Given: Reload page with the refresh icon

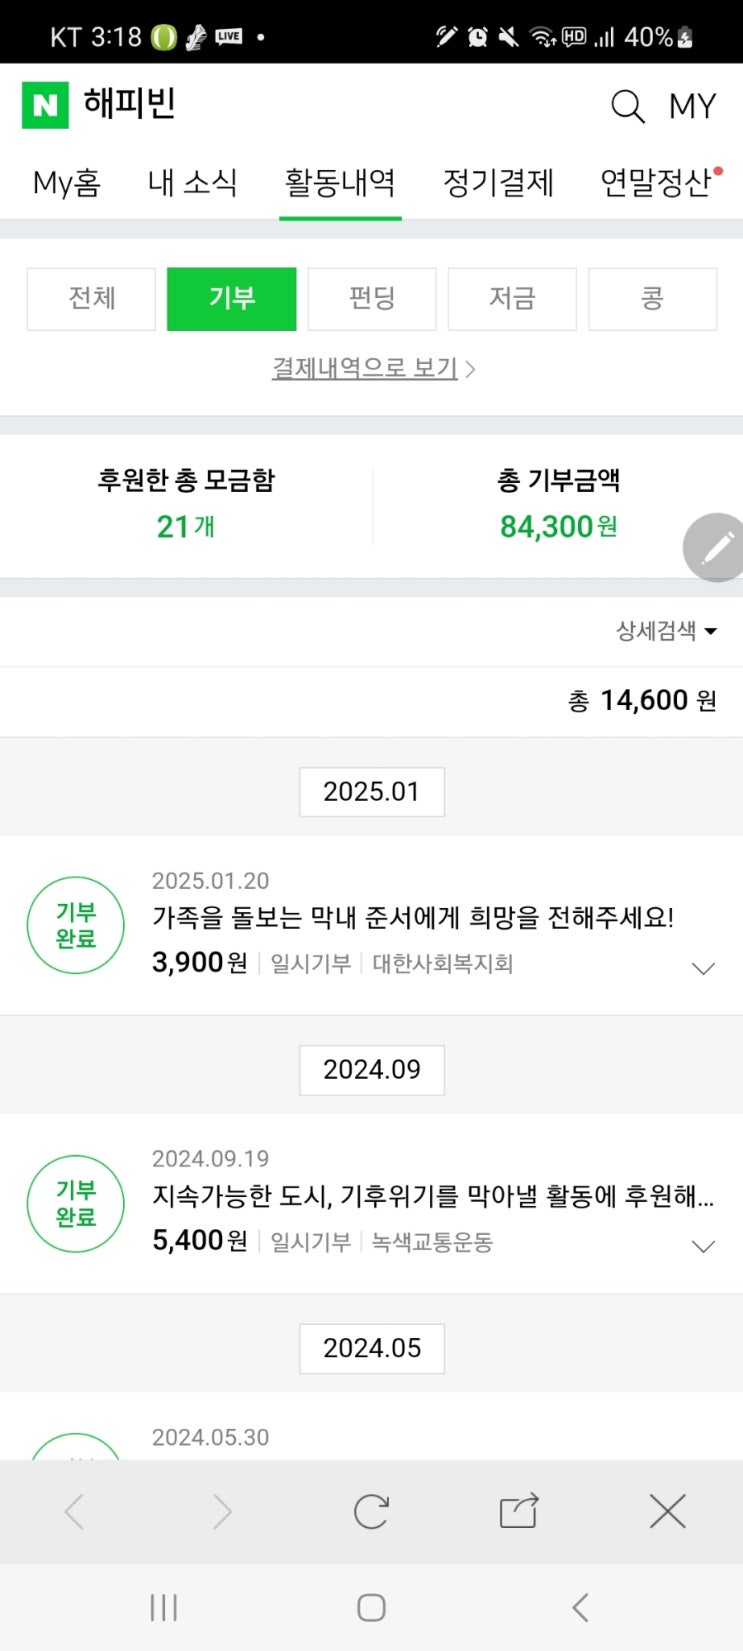Looking at the screenshot, I should tap(371, 1511).
